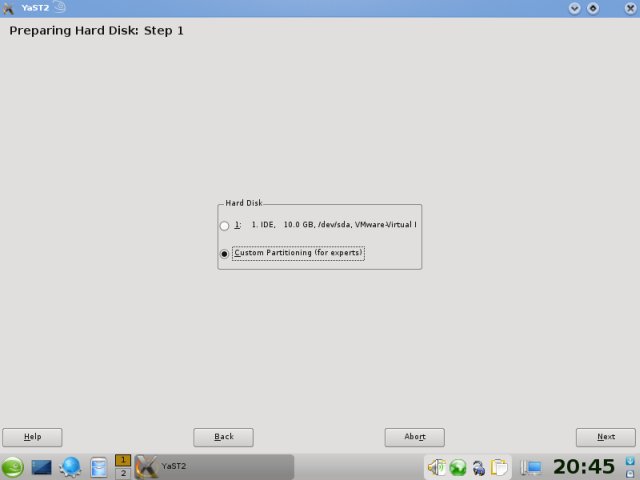Switch to virtual desktop 2 in the pager
Screen dimensions: 640x480
click(123, 473)
